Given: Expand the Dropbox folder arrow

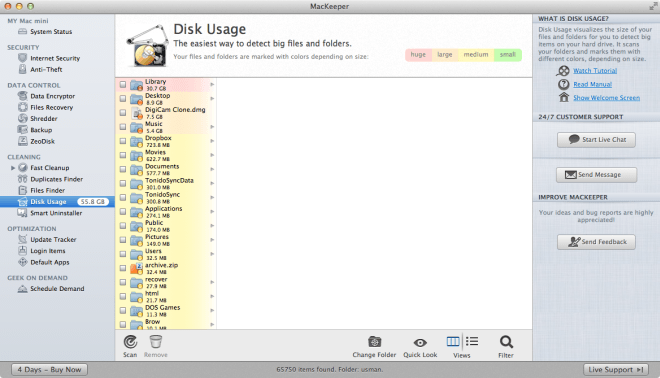Looking at the screenshot, I should point(212,141).
